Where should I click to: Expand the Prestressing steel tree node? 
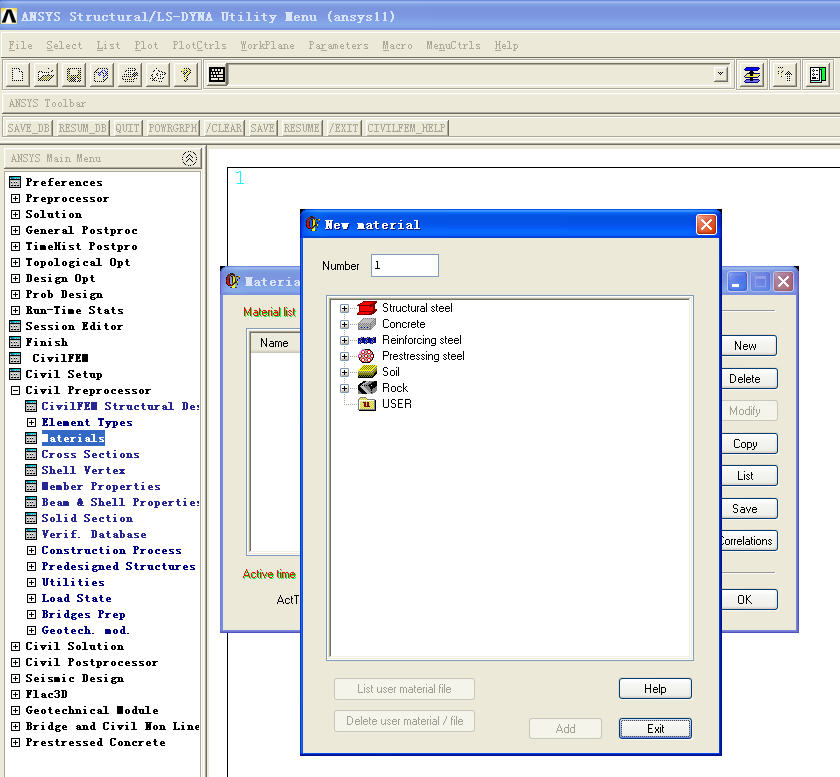tap(344, 356)
